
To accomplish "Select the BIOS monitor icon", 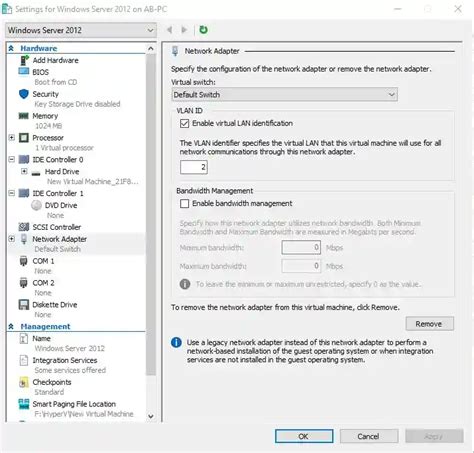I will point(24,72).
